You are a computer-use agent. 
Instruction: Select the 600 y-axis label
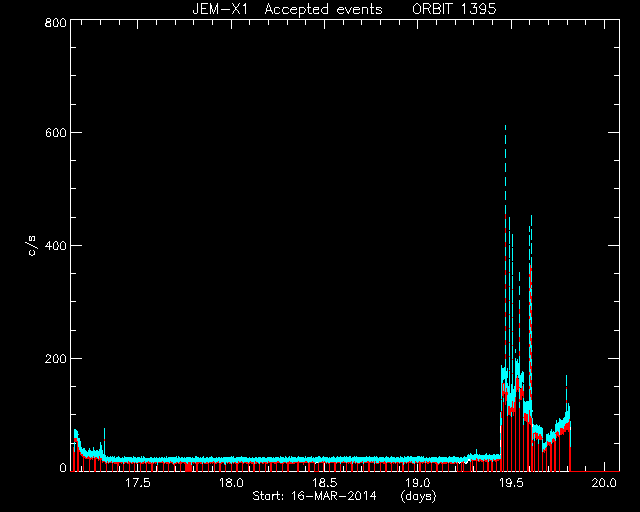(55, 133)
